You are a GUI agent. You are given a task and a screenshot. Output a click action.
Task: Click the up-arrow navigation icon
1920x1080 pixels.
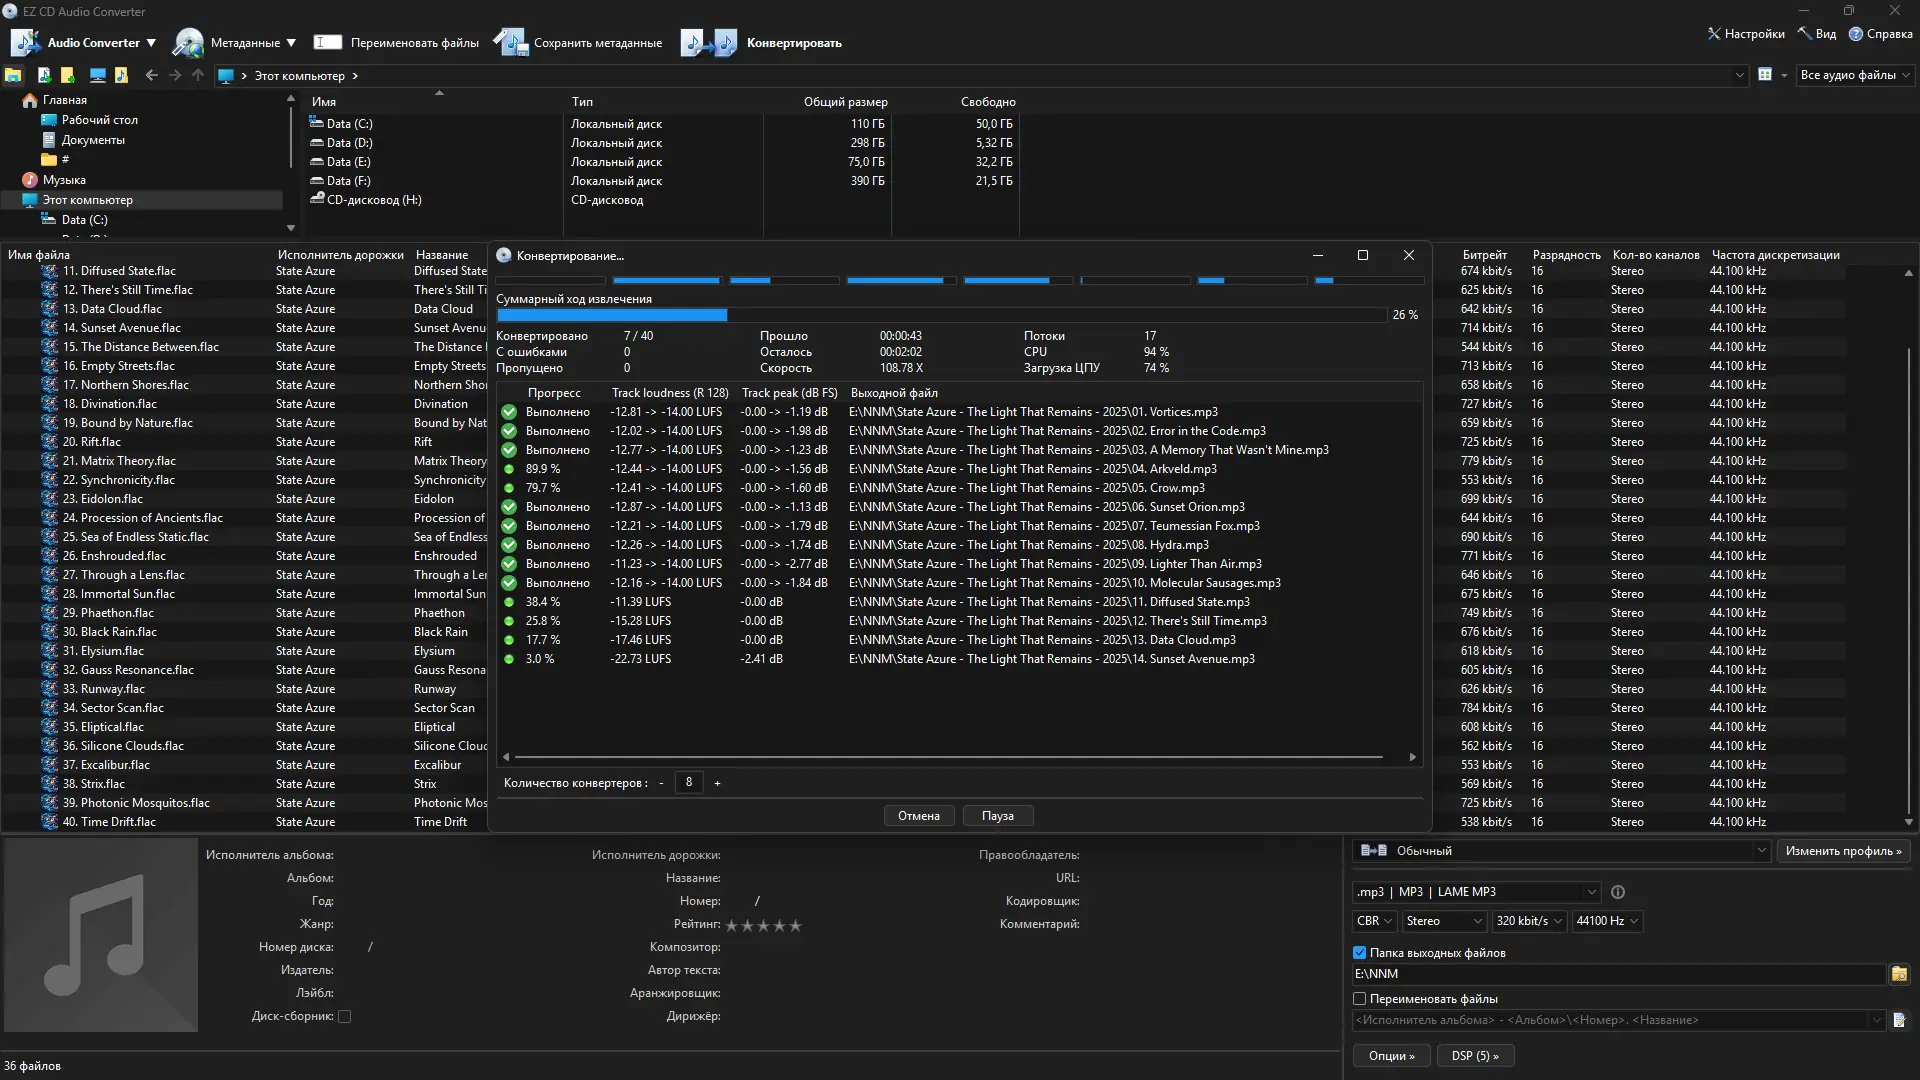(198, 76)
